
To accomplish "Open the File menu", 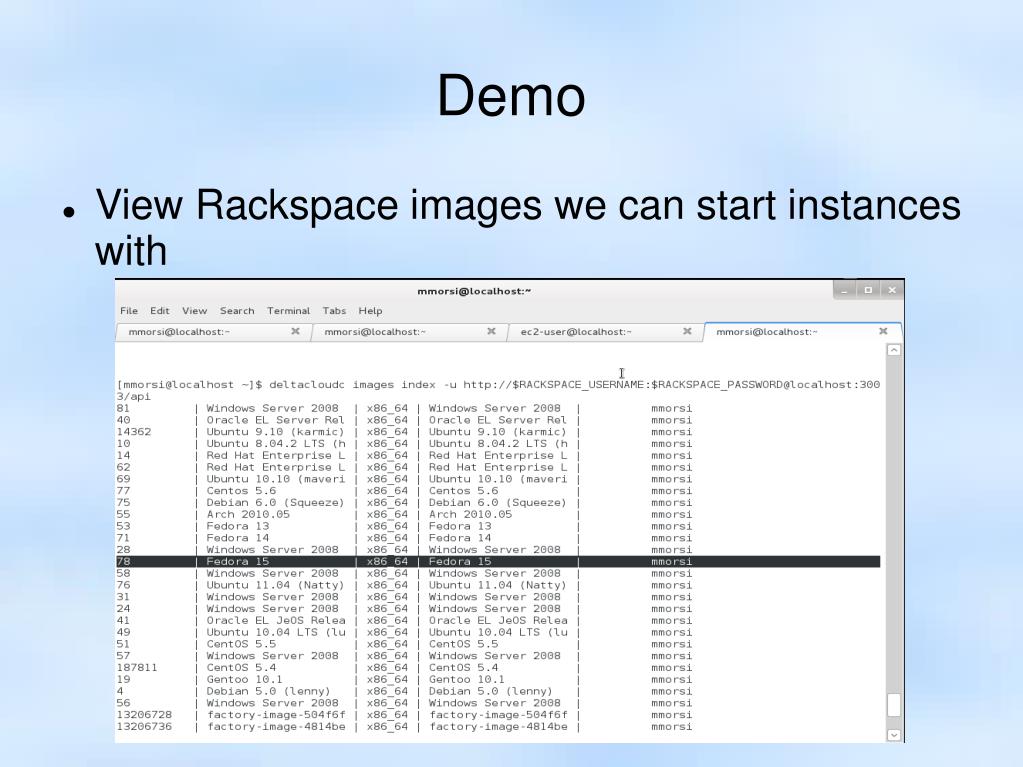I will click(129, 311).
